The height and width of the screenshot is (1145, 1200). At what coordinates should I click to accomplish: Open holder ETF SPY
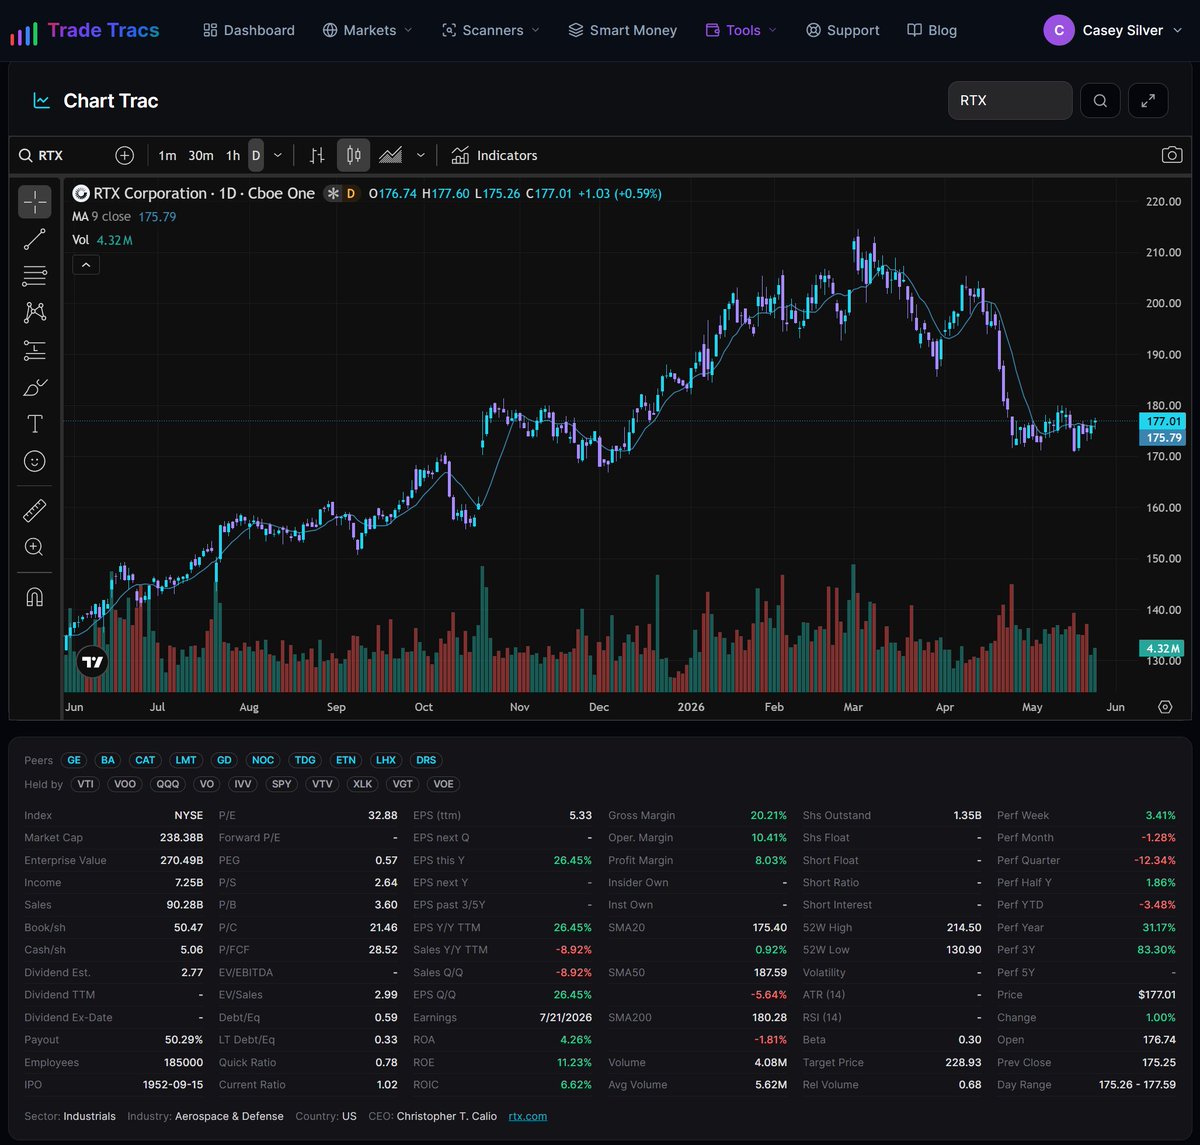click(282, 784)
